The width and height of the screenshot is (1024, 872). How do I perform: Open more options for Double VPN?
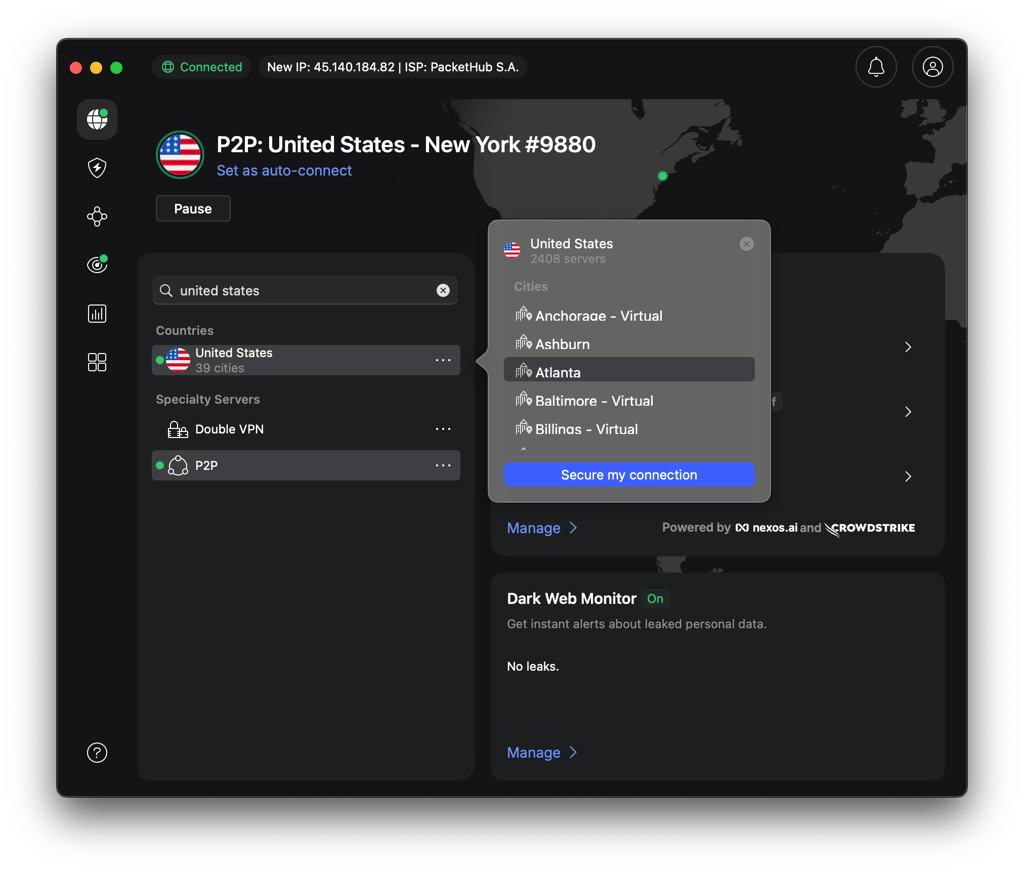[443, 428]
